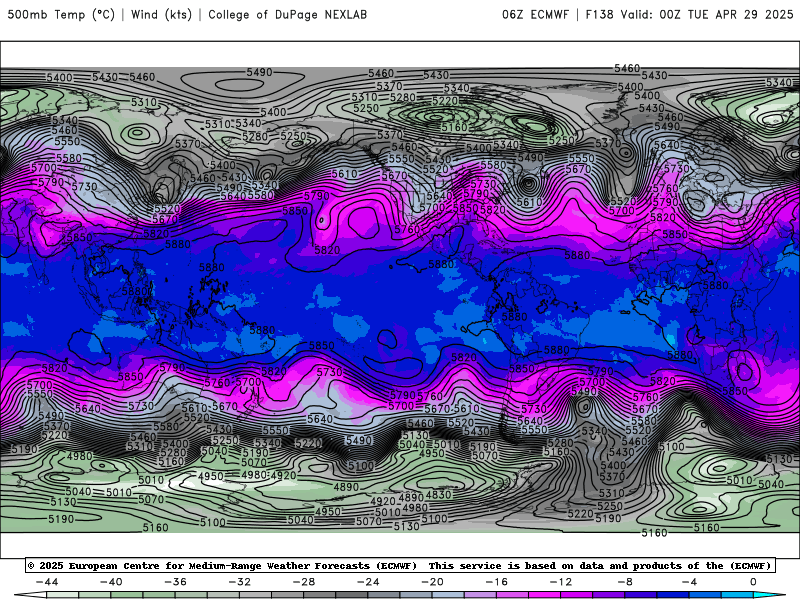Click the 'Valid: 00Z TUE APR 29 2025' text
The height and width of the screenshot is (600, 800).
(707, 15)
